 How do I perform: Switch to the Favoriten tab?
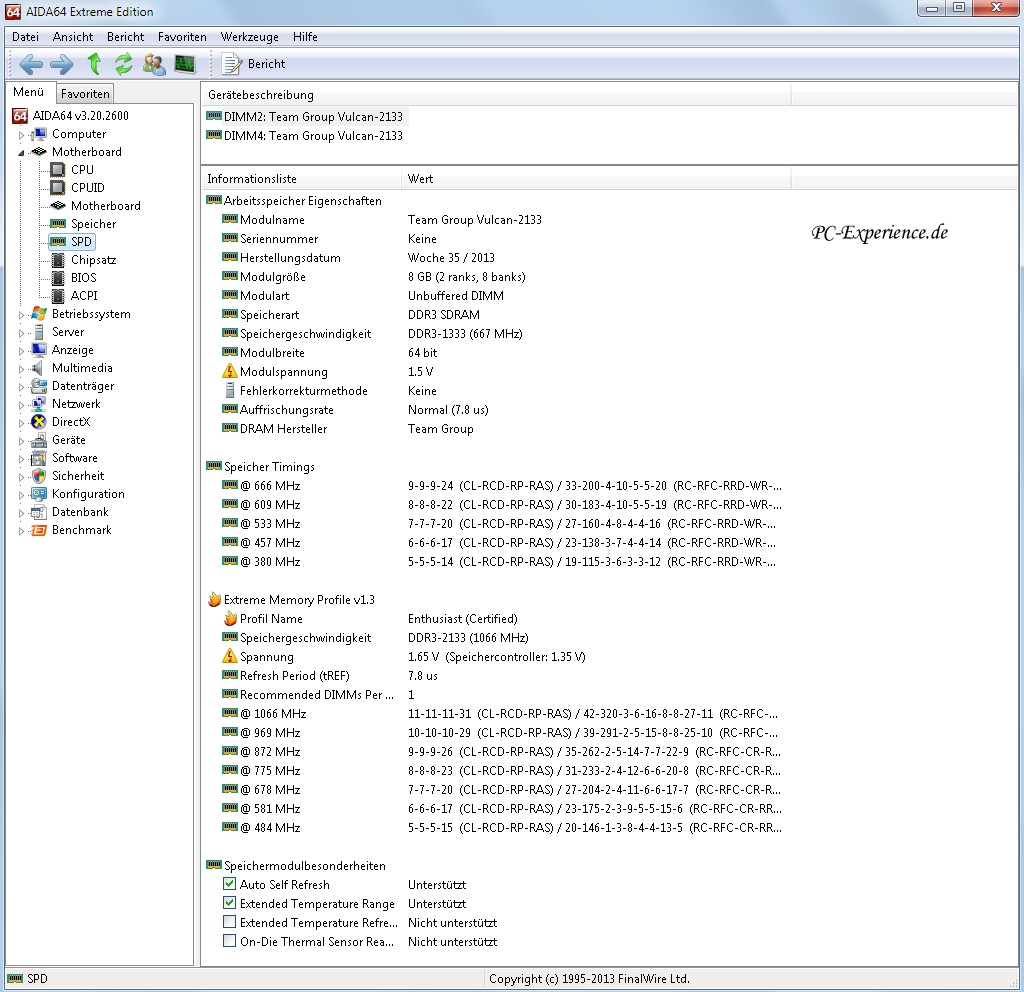click(x=85, y=94)
